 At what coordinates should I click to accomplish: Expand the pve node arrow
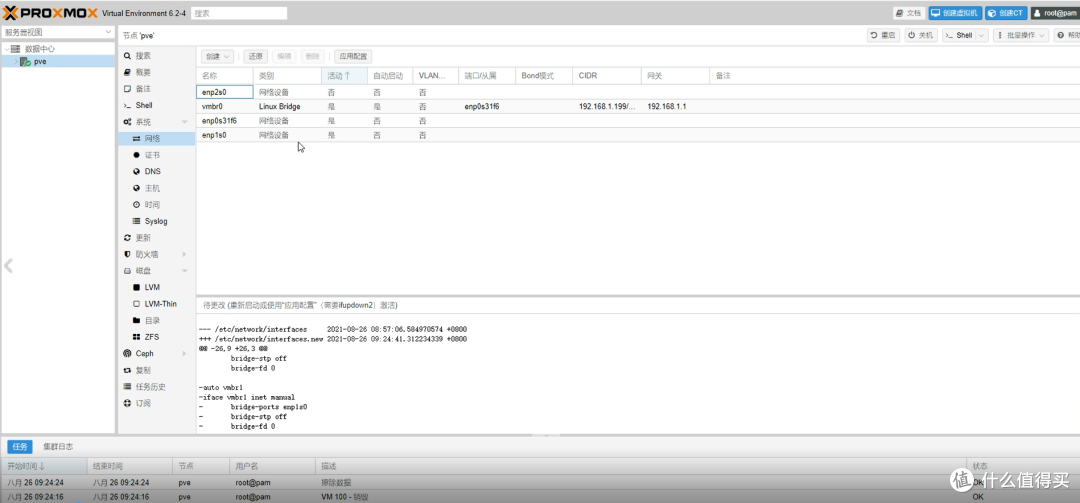pyautogui.click(x=16, y=61)
